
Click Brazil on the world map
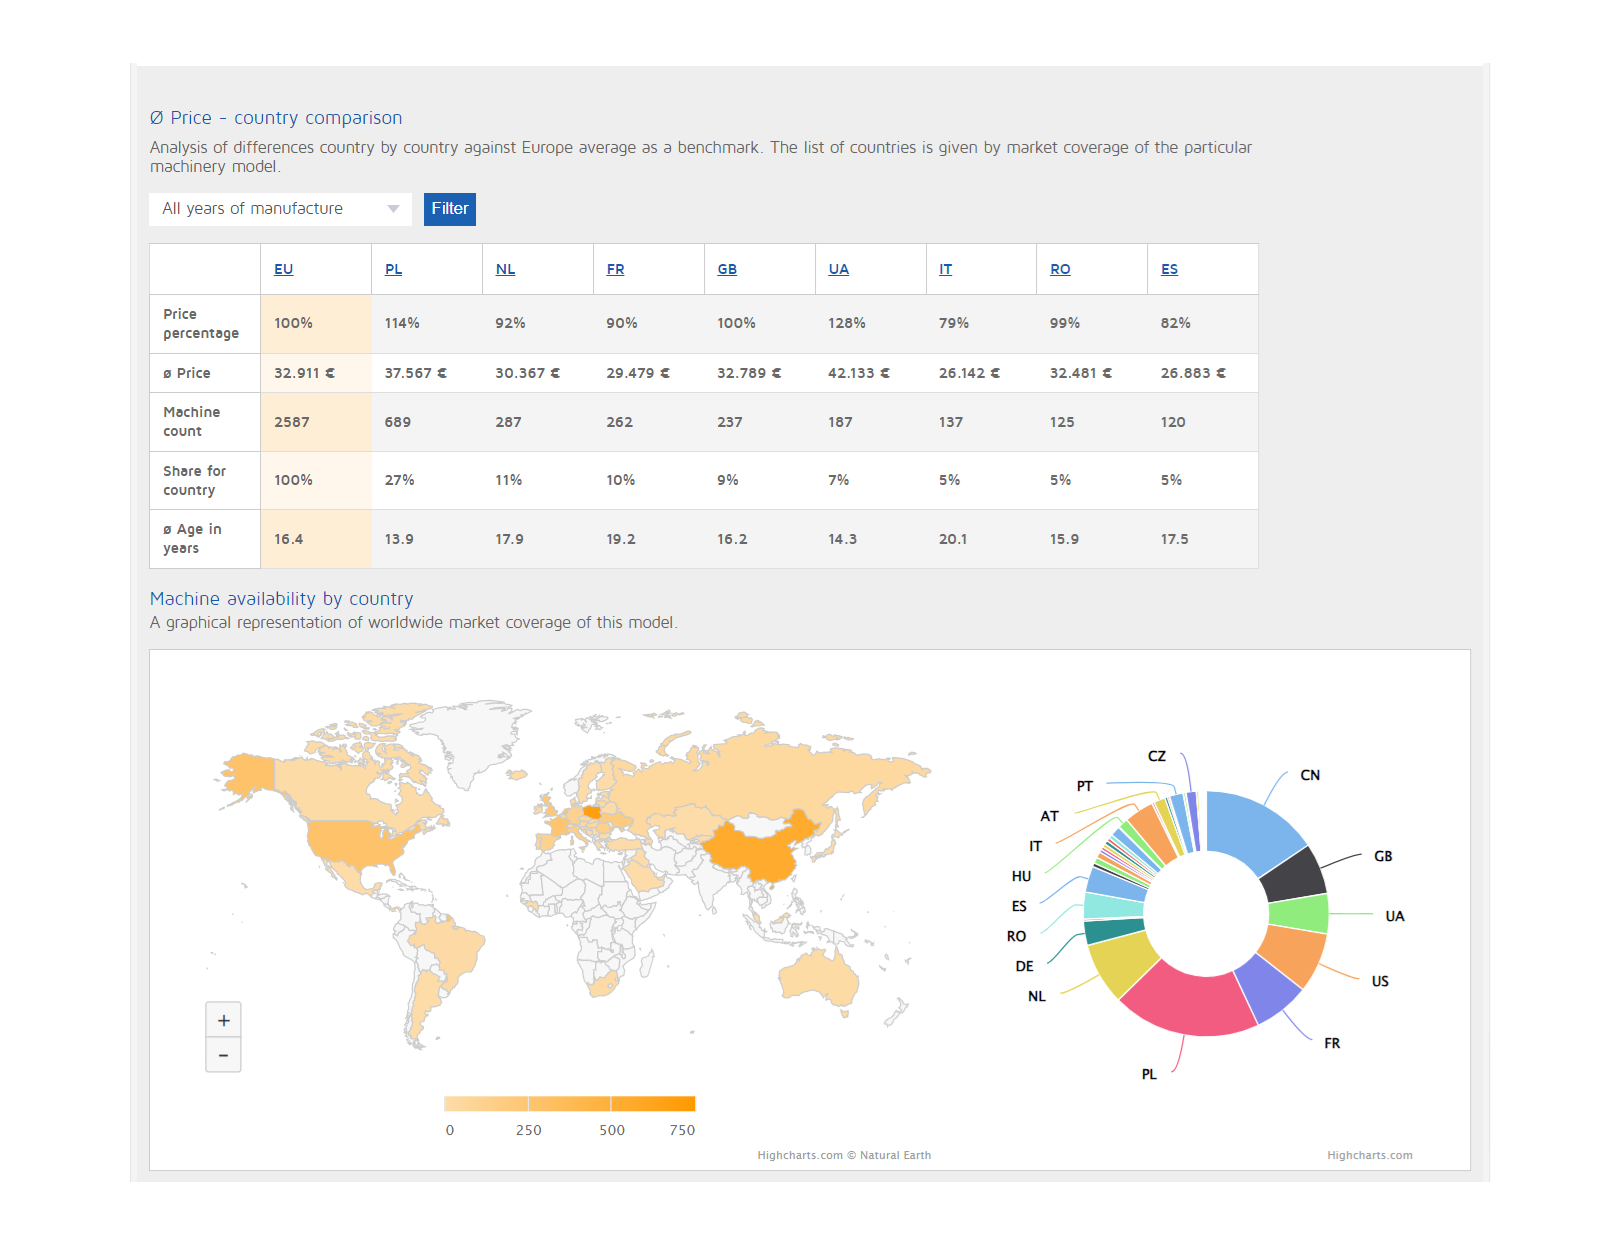(x=450, y=945)
